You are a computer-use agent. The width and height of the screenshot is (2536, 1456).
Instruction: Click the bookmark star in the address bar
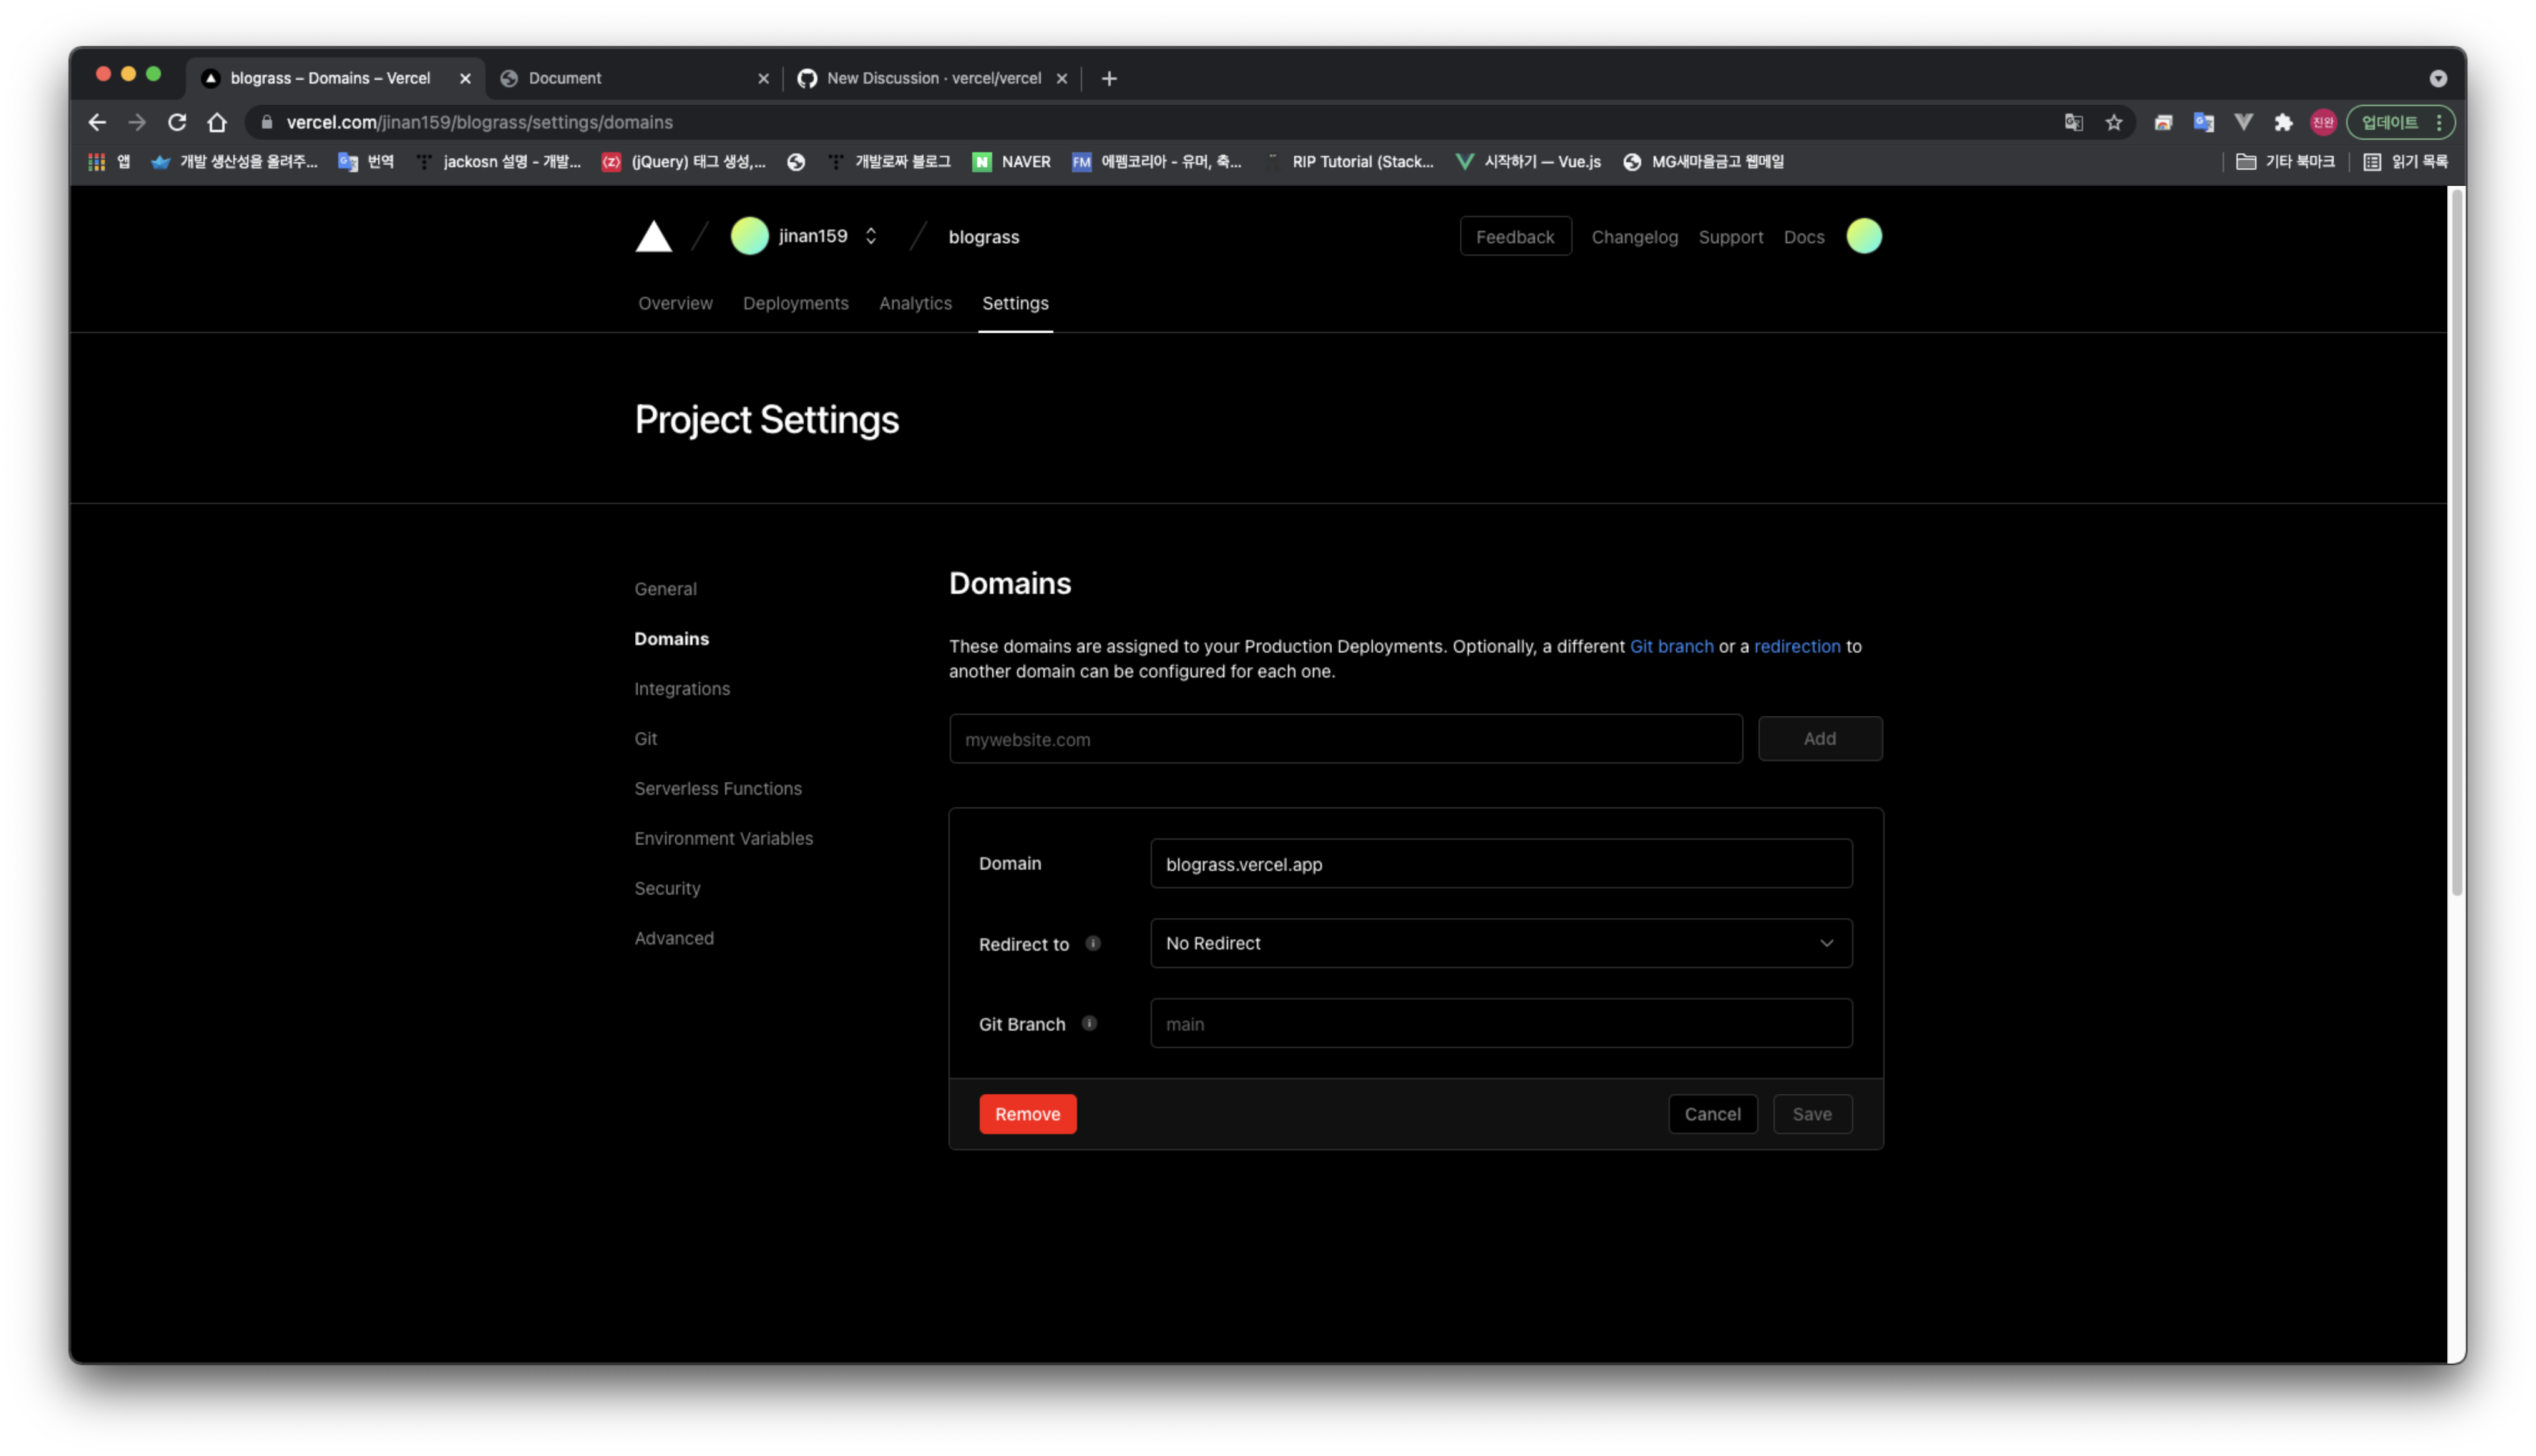[2114, 122]
